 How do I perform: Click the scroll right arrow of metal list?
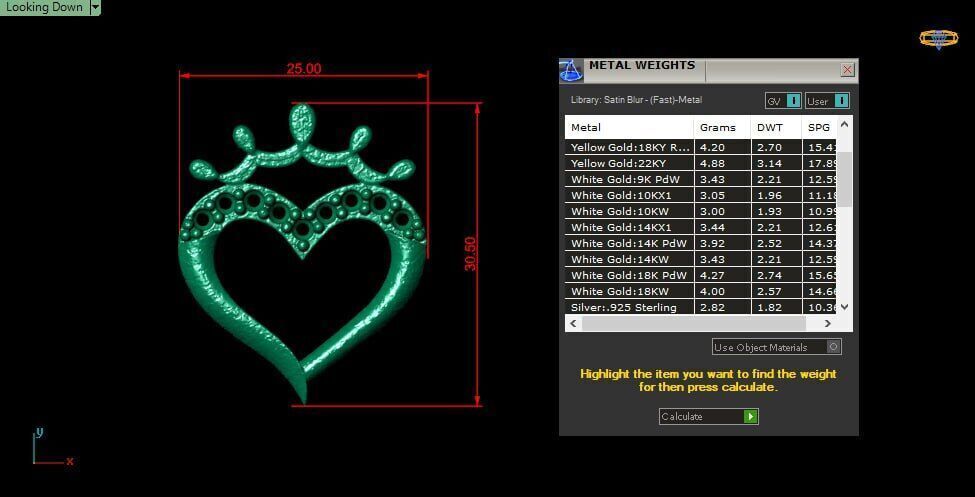pyautogui.click(x=828, y=323)
